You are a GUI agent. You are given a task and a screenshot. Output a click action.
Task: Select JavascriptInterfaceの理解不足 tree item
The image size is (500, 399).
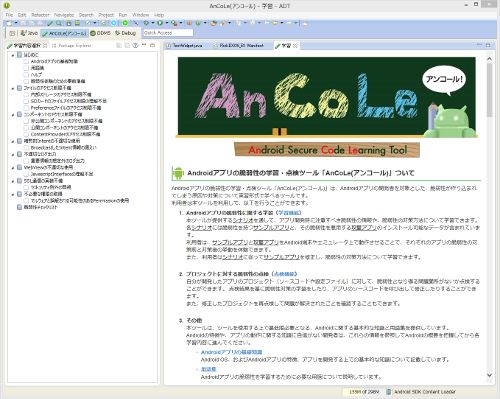(x=62, y=174)
